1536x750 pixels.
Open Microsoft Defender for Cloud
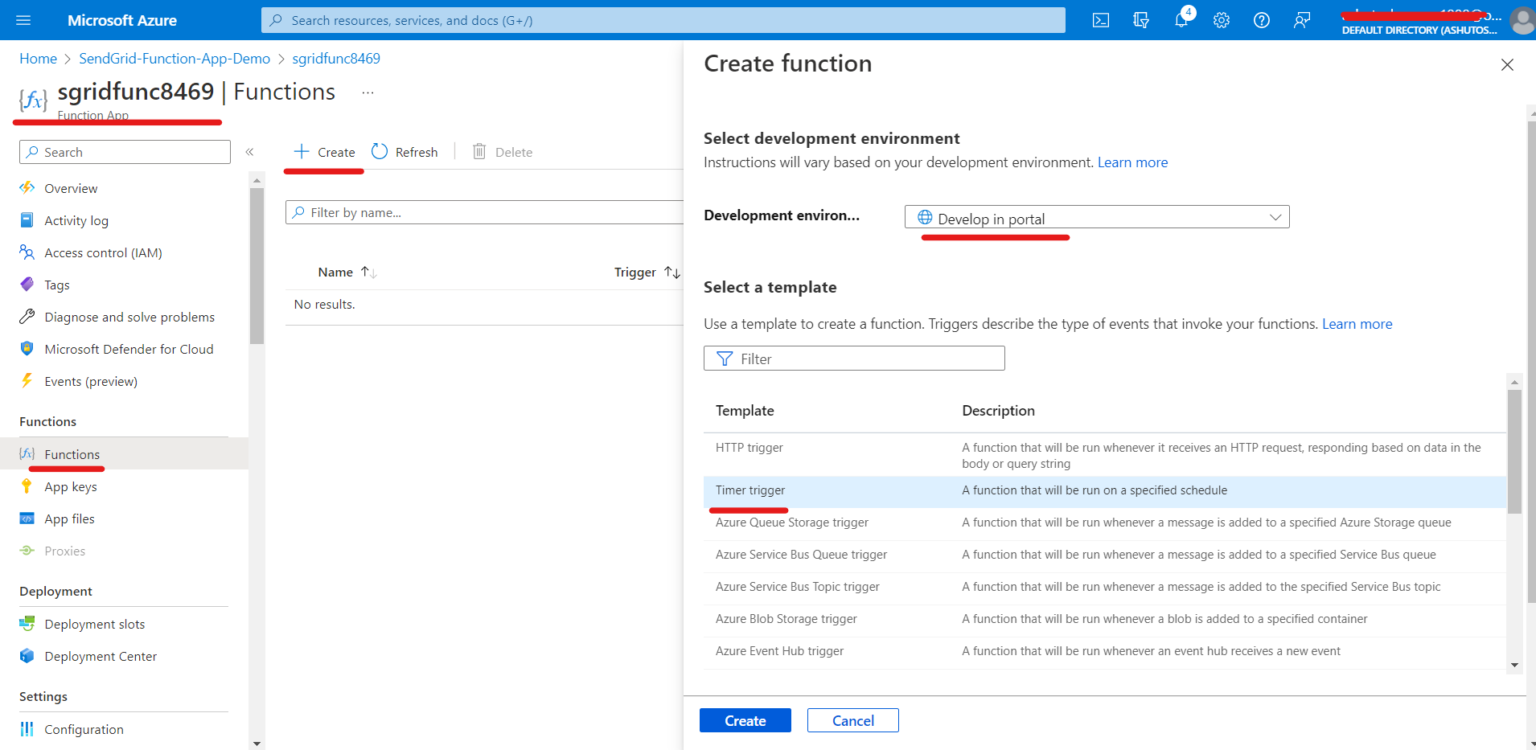129,348
